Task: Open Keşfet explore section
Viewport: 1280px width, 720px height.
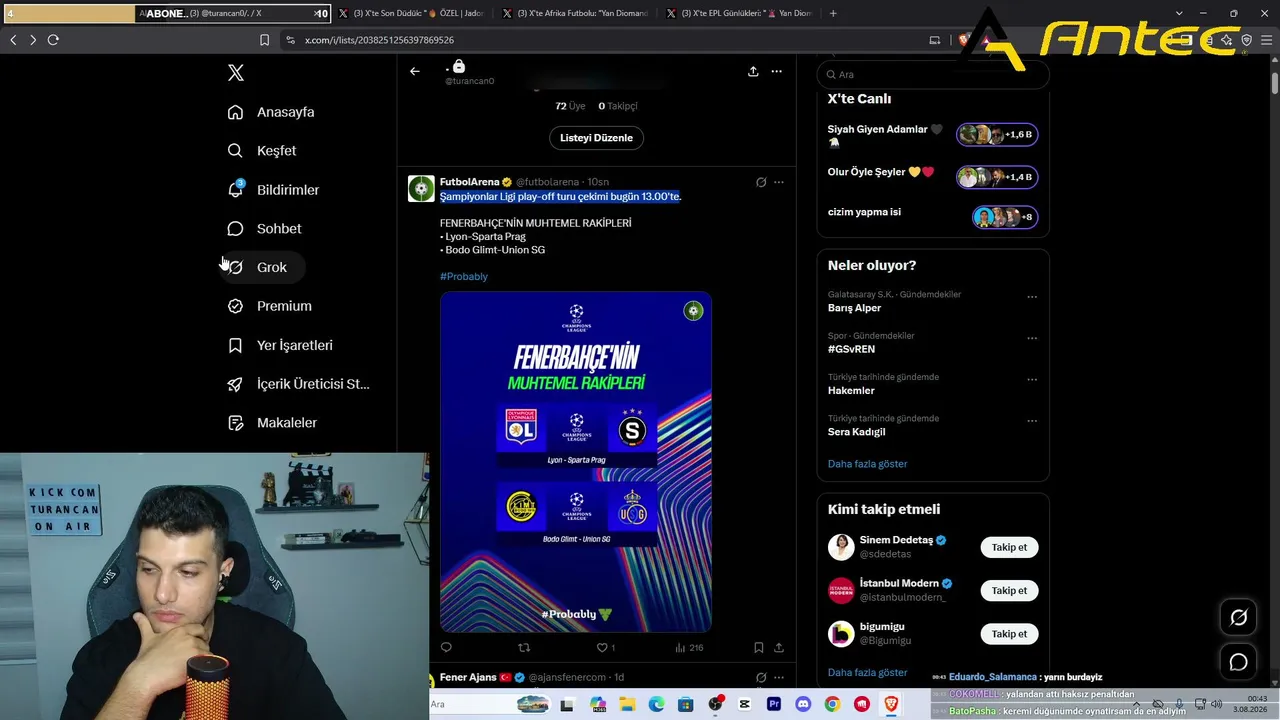Action: tap(262, 151)
